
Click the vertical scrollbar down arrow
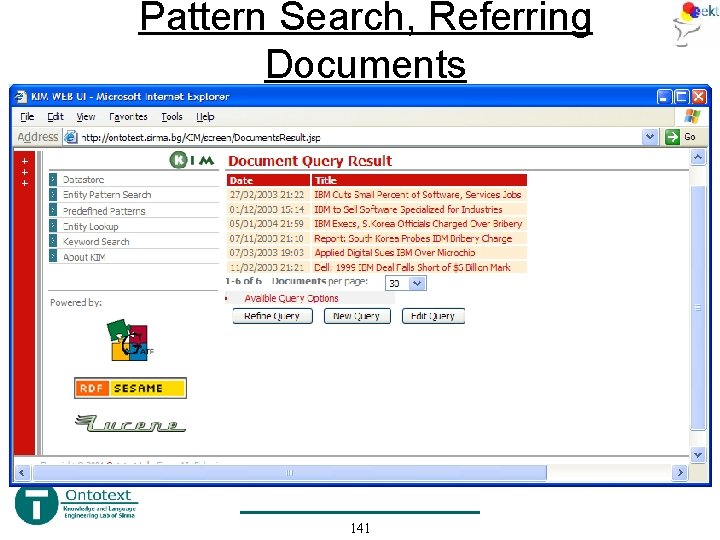point(698,455)
